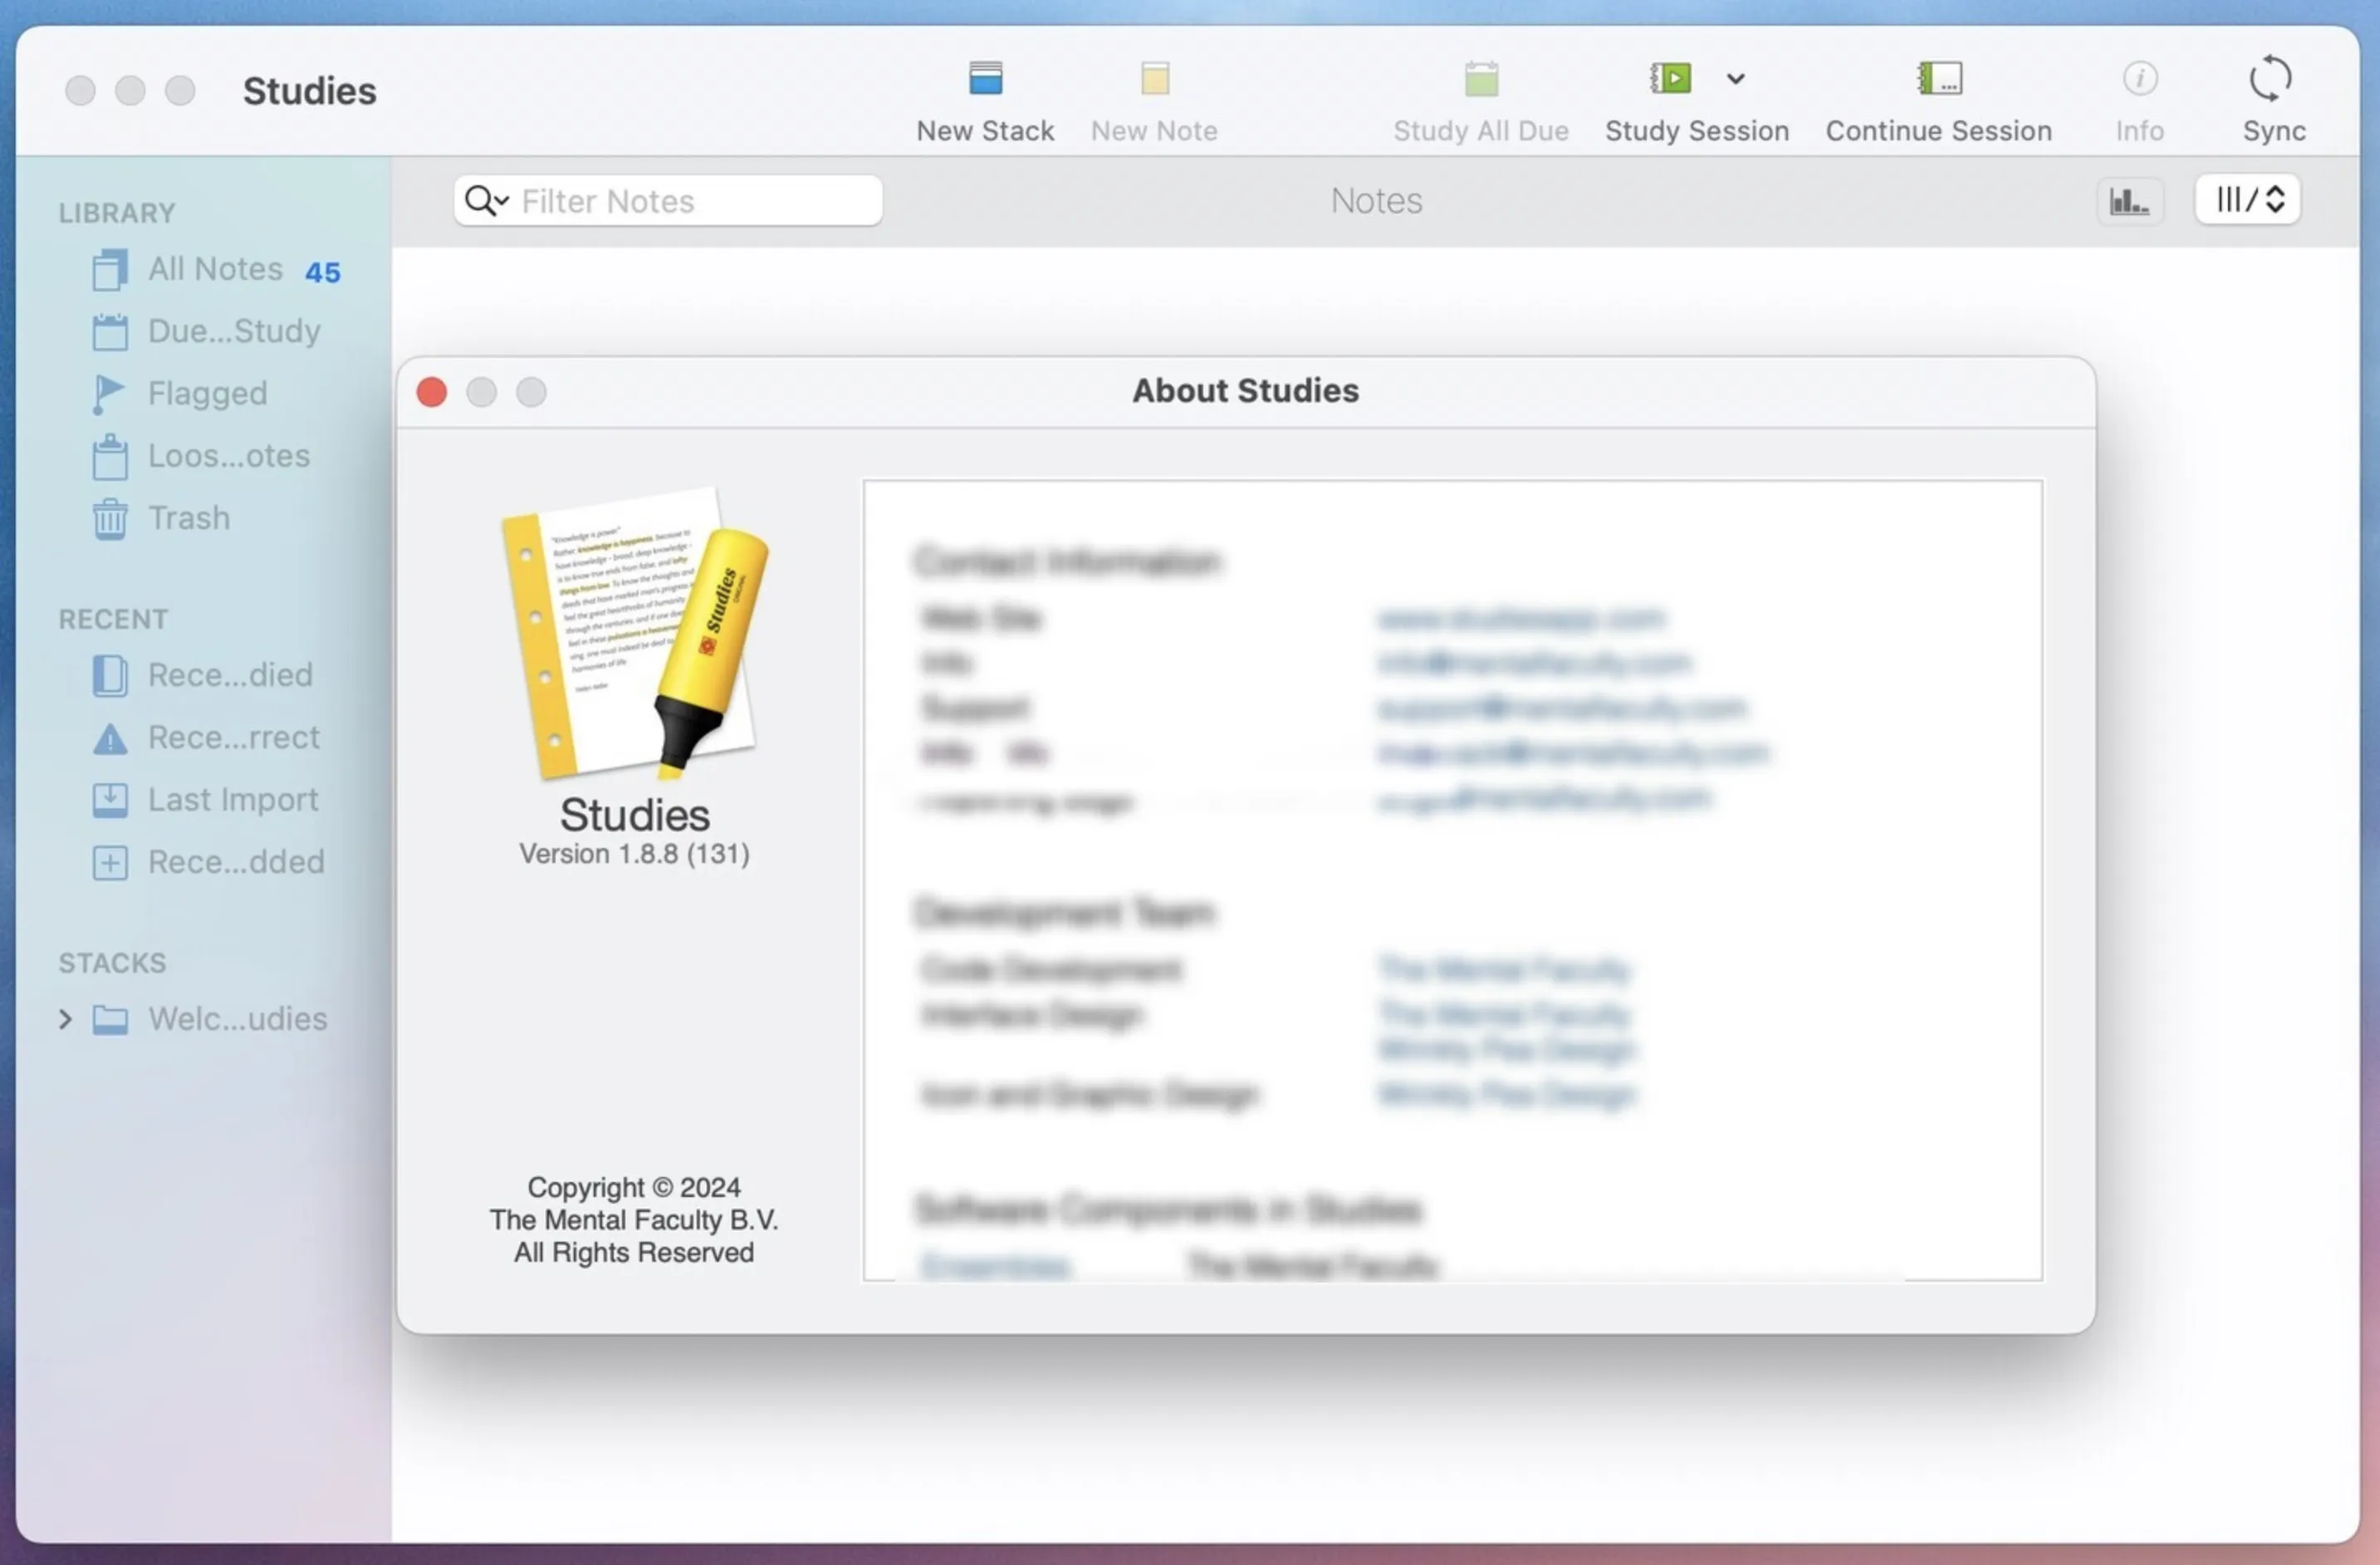Viewport: 2380px width, 1565px height.
Task: Click the Code Development team link
Action: pyautogui.click(x=1503, y=969)
